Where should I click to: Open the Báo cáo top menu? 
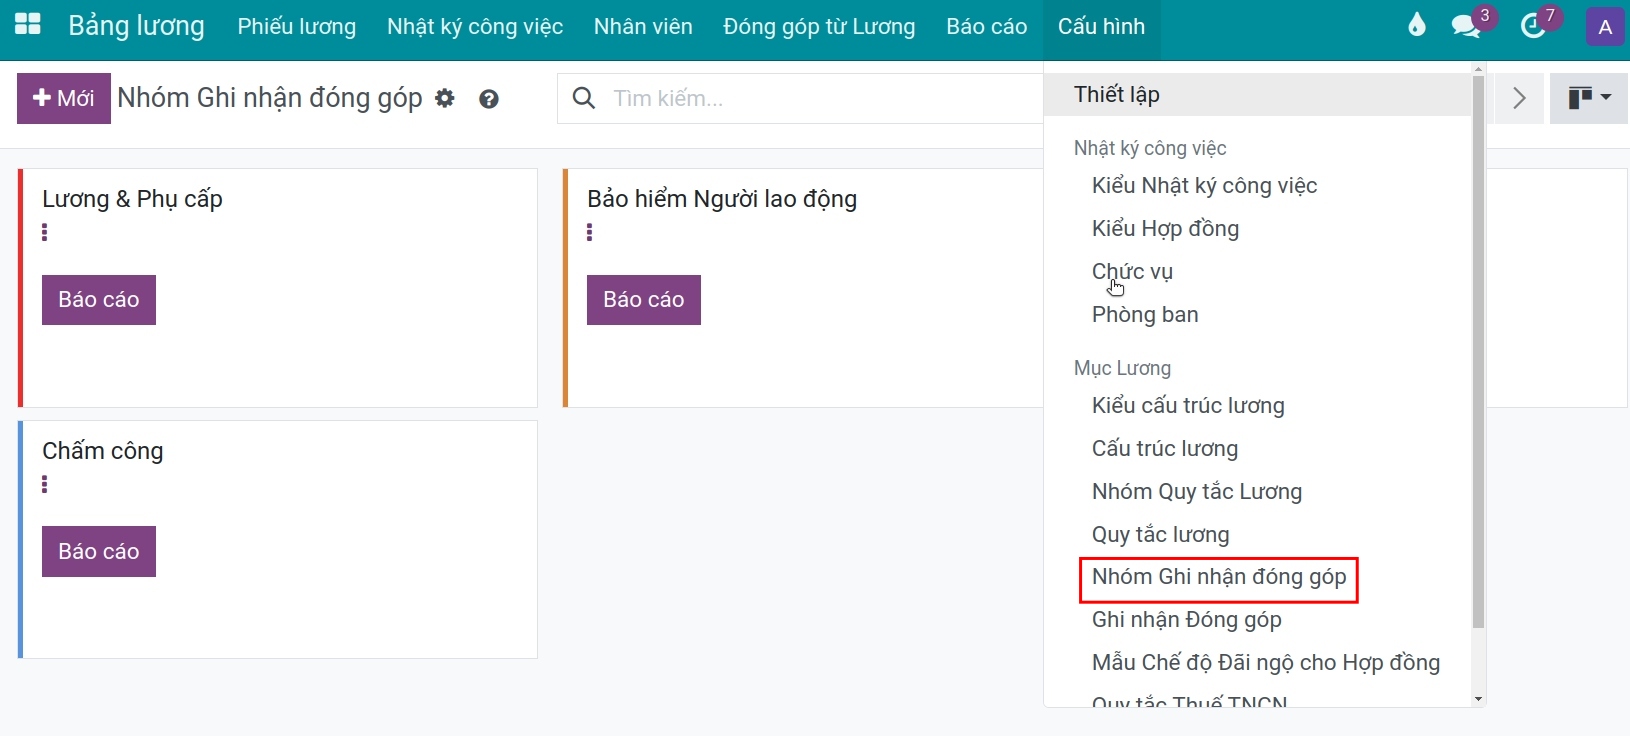pyautogui.click(x=987, y=27)
